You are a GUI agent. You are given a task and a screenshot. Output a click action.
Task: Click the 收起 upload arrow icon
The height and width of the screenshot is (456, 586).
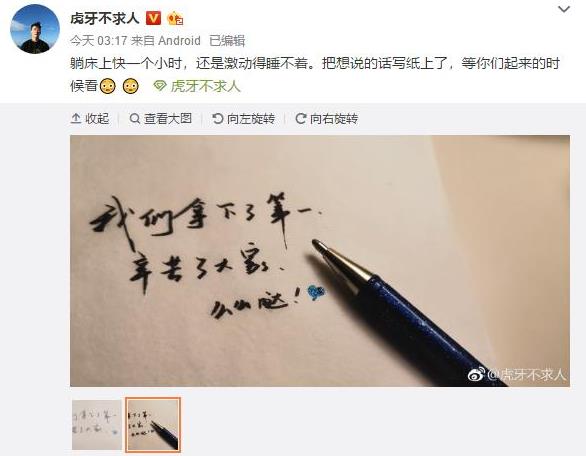76,119
